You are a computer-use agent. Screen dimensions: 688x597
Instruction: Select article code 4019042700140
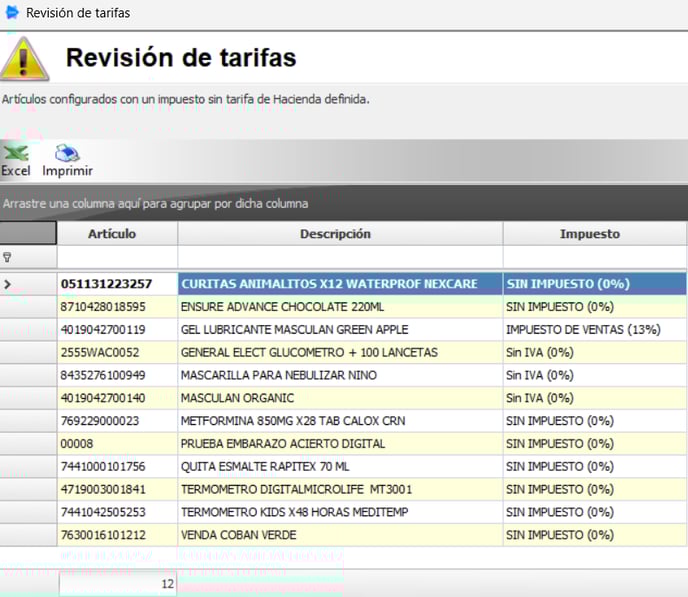click(117, 398)
